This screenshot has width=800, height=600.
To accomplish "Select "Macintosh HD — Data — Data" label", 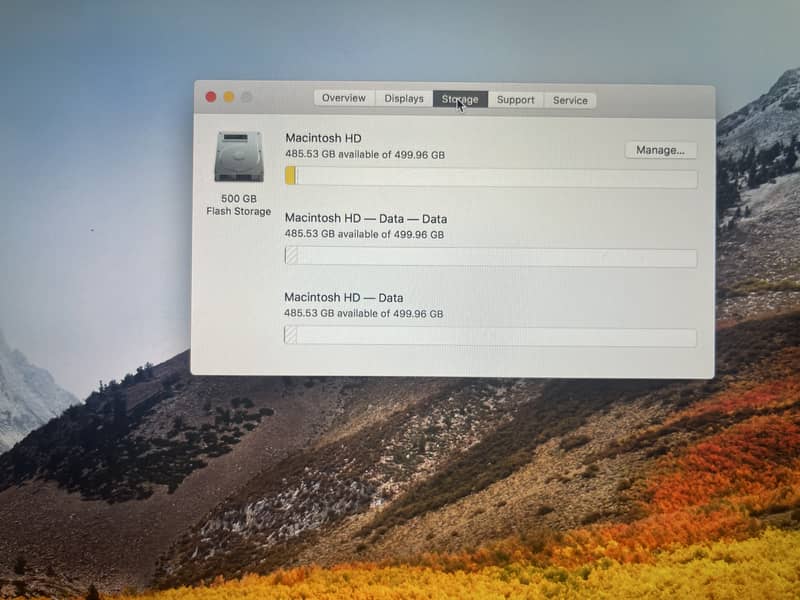I will pos(366,218).
